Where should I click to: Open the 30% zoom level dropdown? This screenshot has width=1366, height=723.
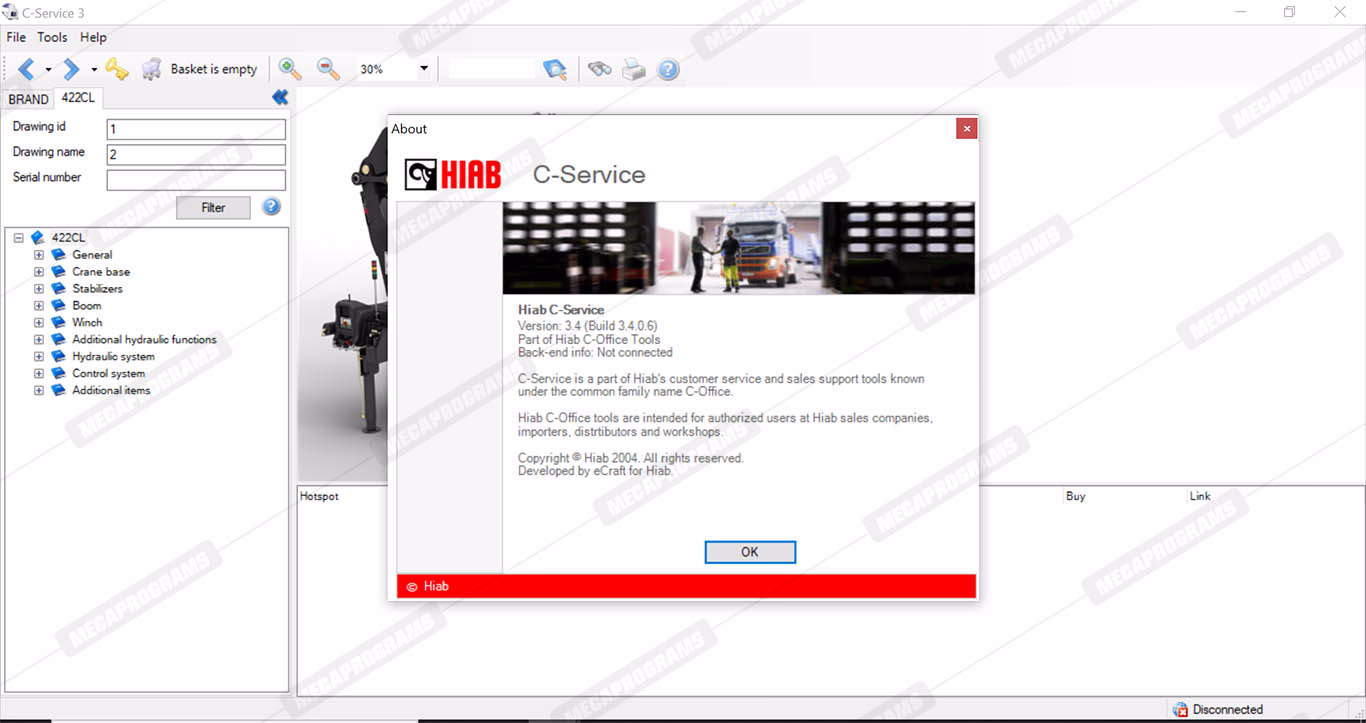(x=424, y=69)
